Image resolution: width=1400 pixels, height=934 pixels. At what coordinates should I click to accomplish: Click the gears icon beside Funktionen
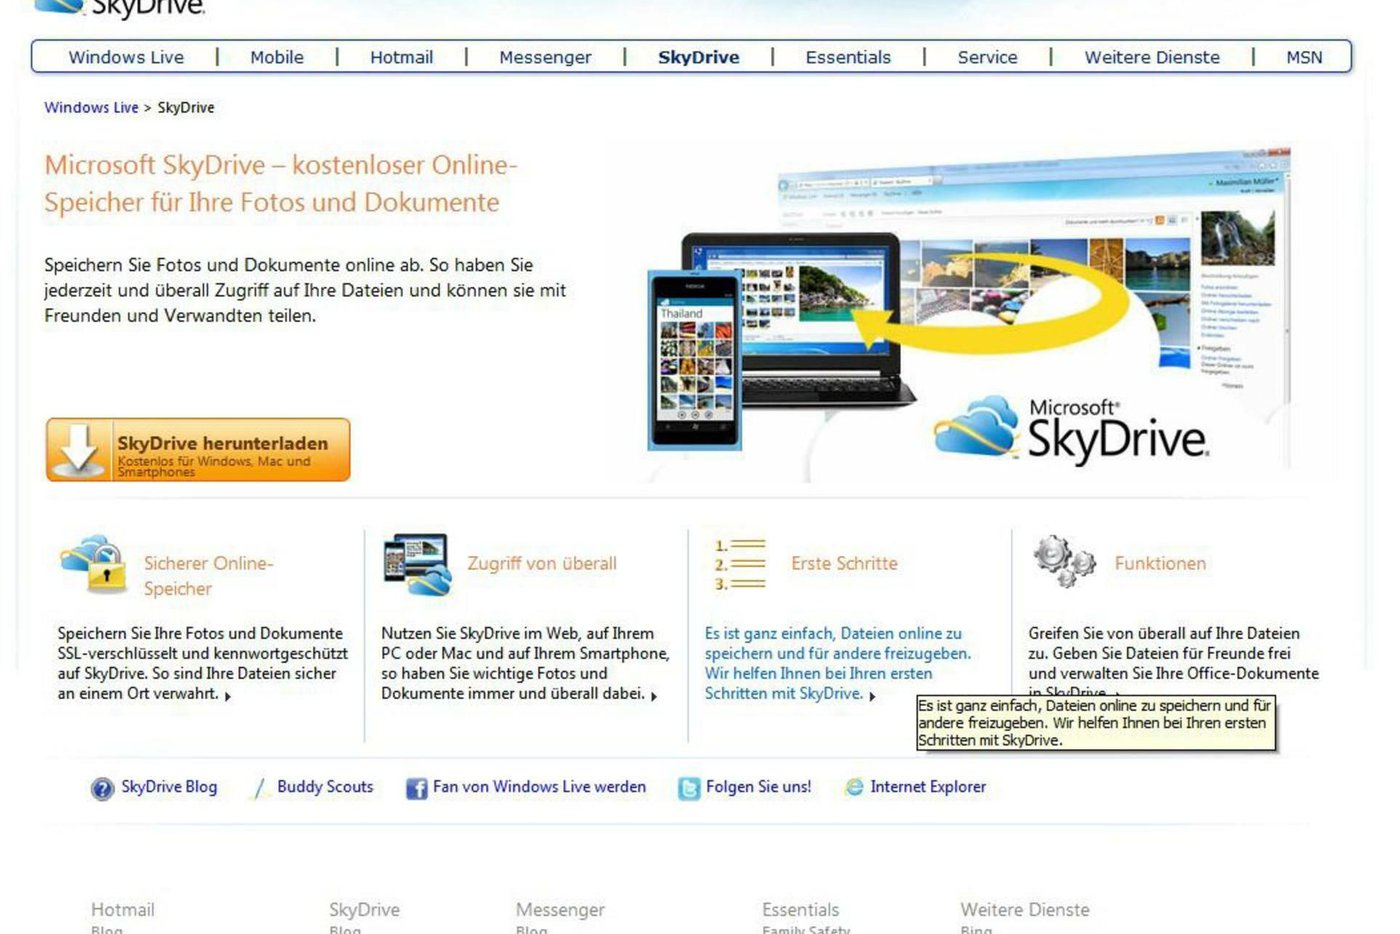click(1064, 561)
